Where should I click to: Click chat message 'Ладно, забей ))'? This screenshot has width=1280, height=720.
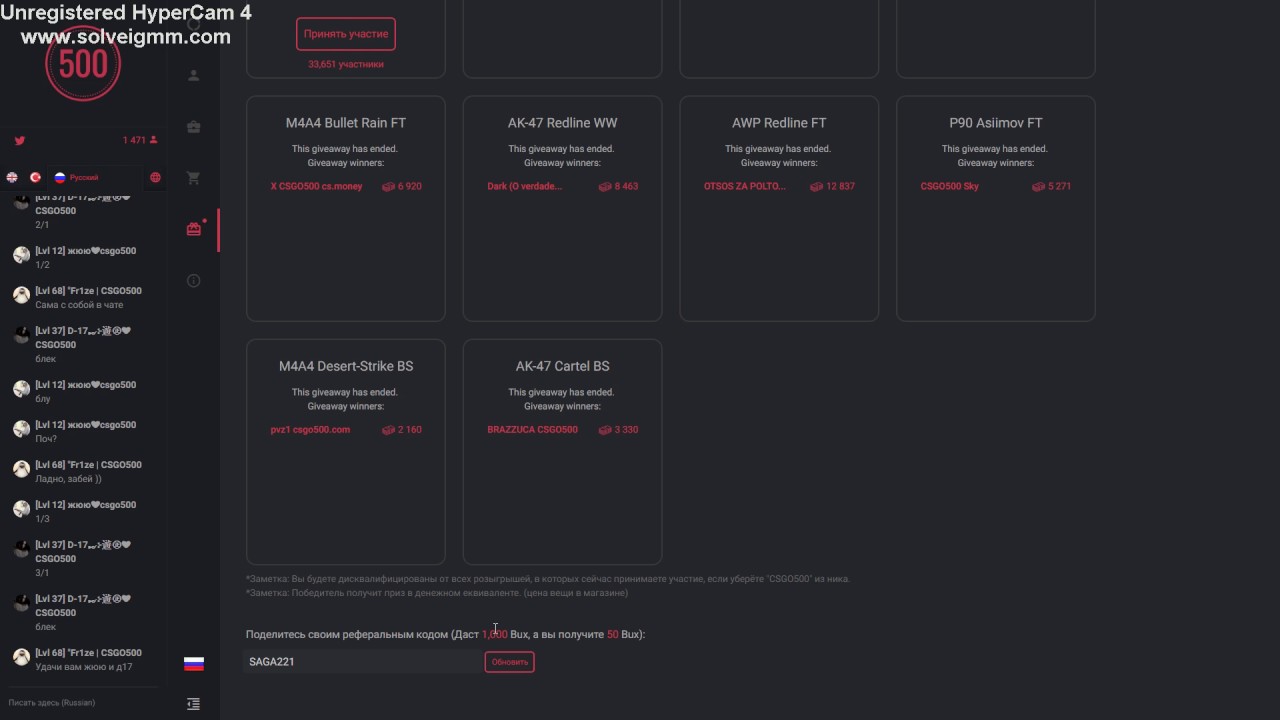[68, 479]
